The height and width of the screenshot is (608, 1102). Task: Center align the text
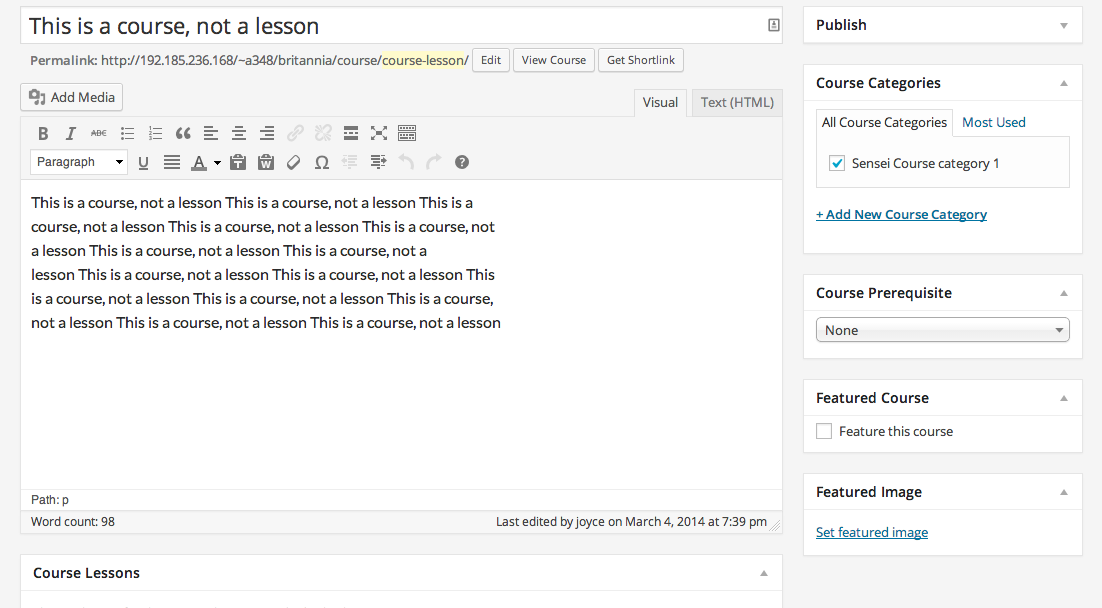(x=239, y=133)
